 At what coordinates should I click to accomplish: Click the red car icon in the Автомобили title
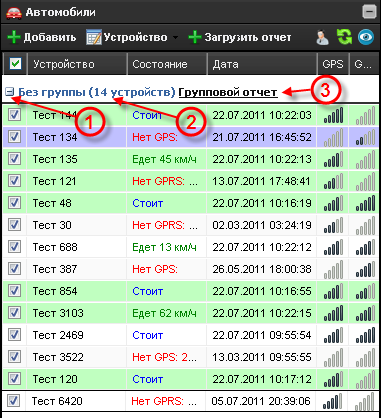click(x=14, y=13)
